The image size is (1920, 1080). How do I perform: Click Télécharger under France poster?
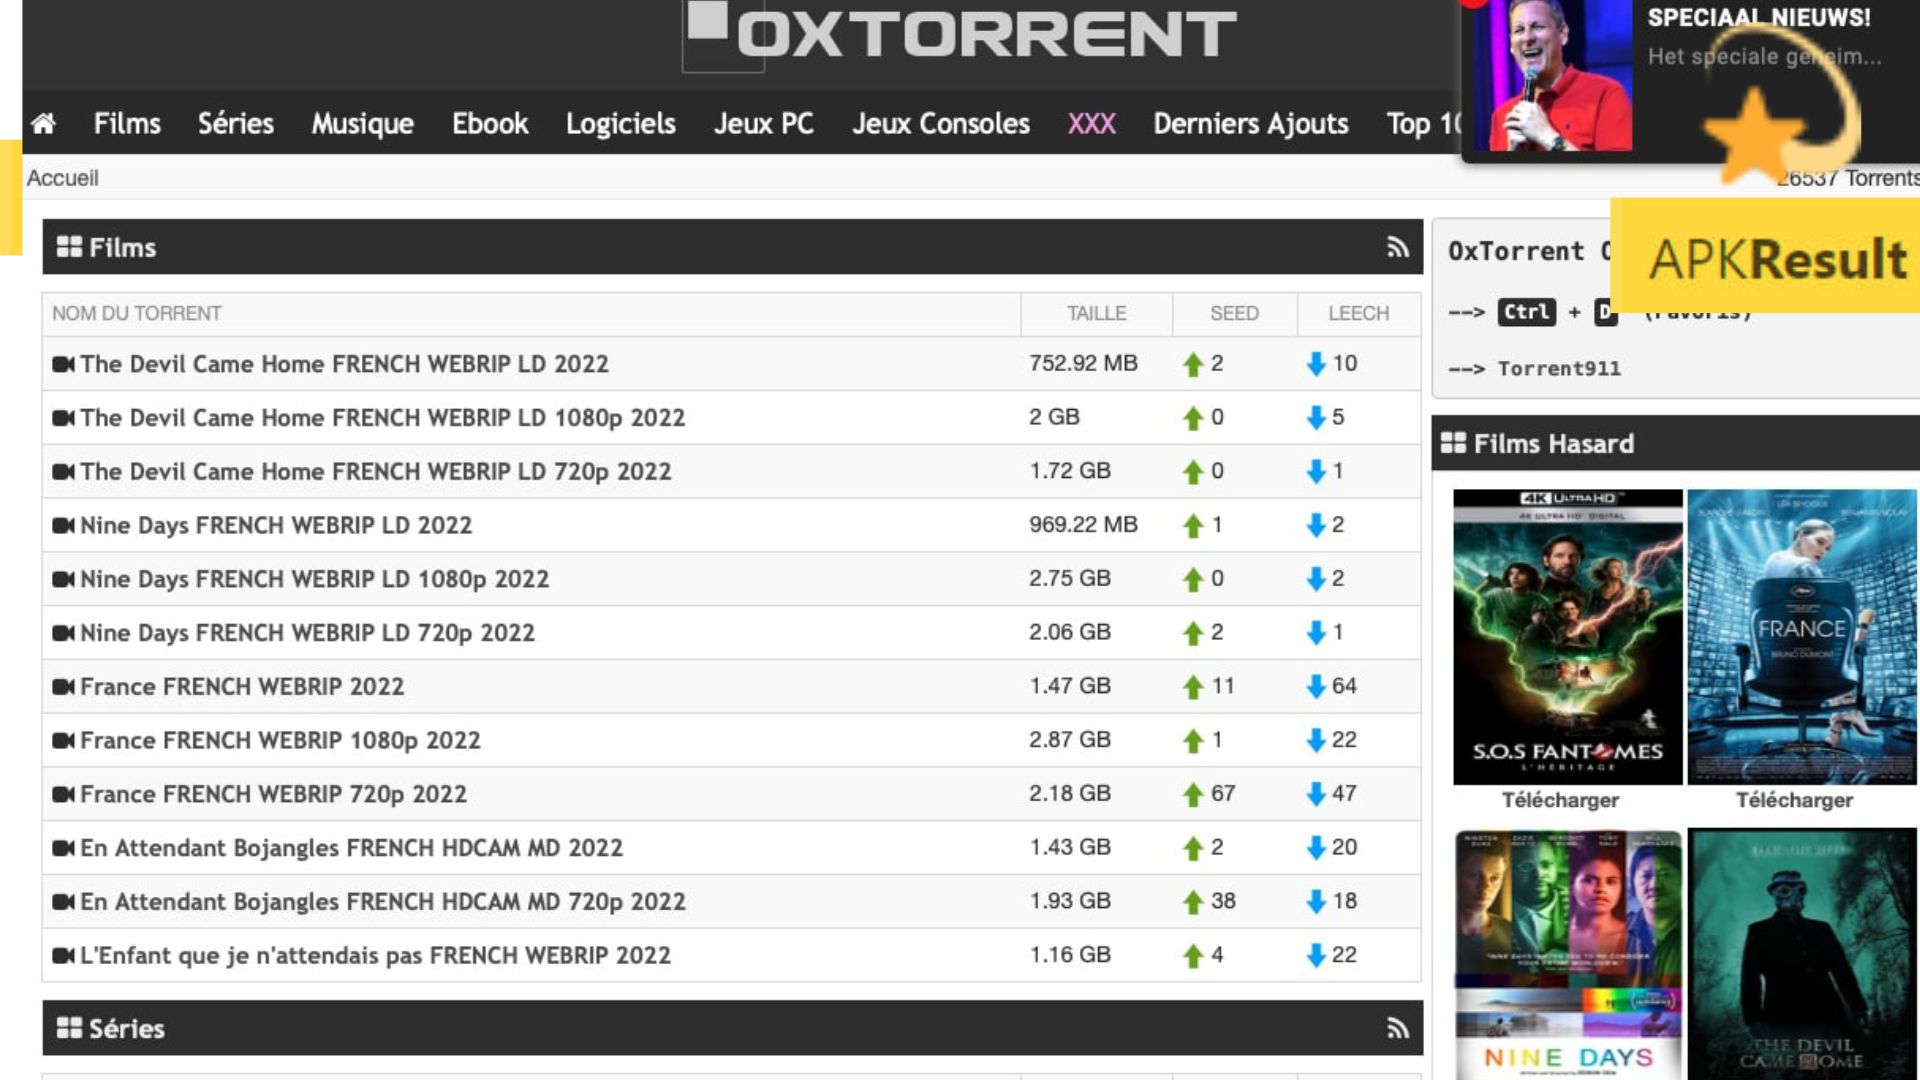pyautogui.click(x=1794, y=800)
